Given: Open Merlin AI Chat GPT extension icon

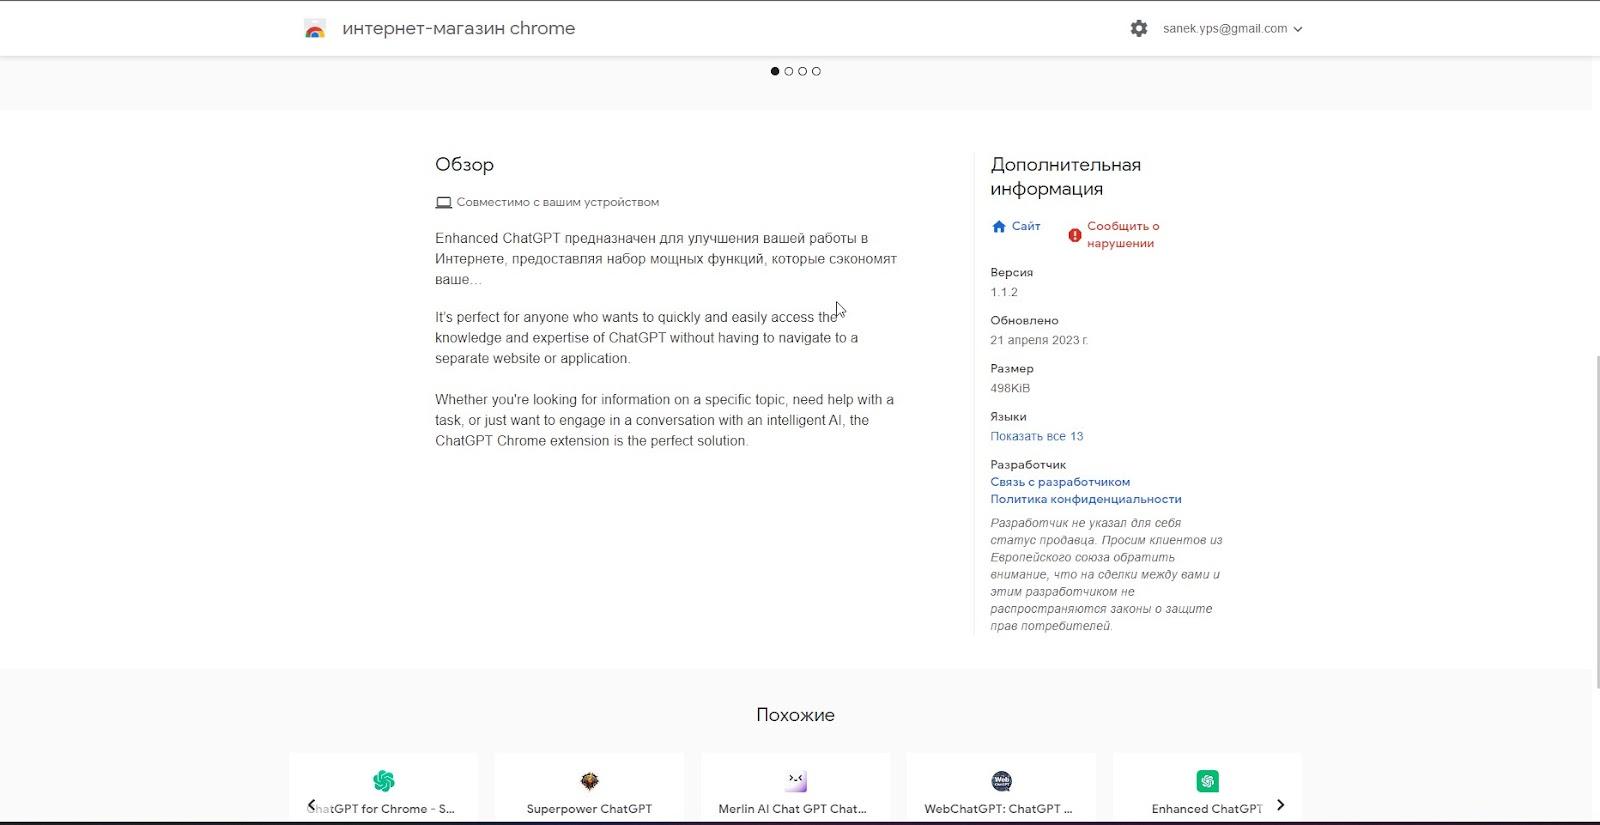Looking at the screenshot, I should [x=796, y=781].
